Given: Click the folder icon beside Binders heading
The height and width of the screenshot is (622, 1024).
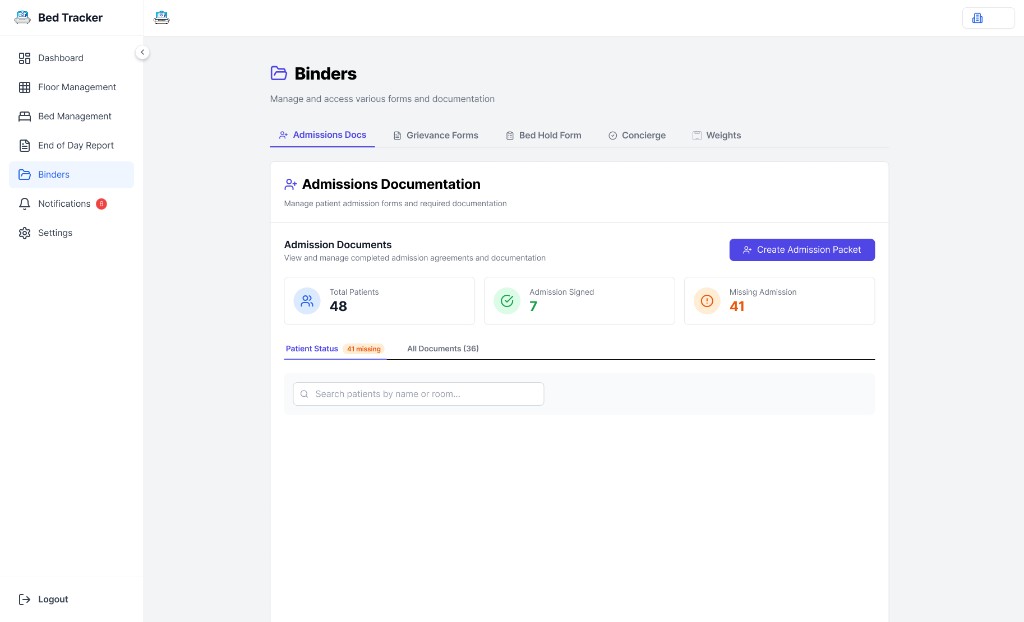Looking at the screenshot, I should point(279,73).
